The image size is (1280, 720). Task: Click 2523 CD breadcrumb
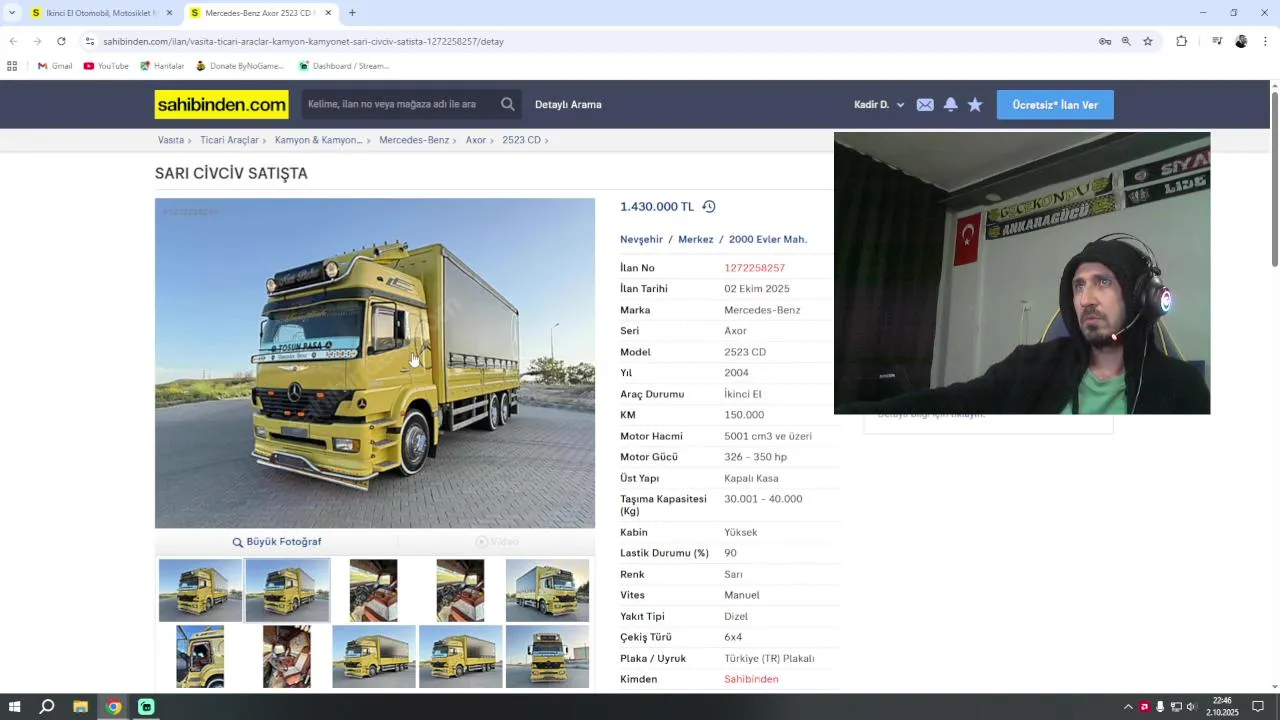[x=521, y=140]
